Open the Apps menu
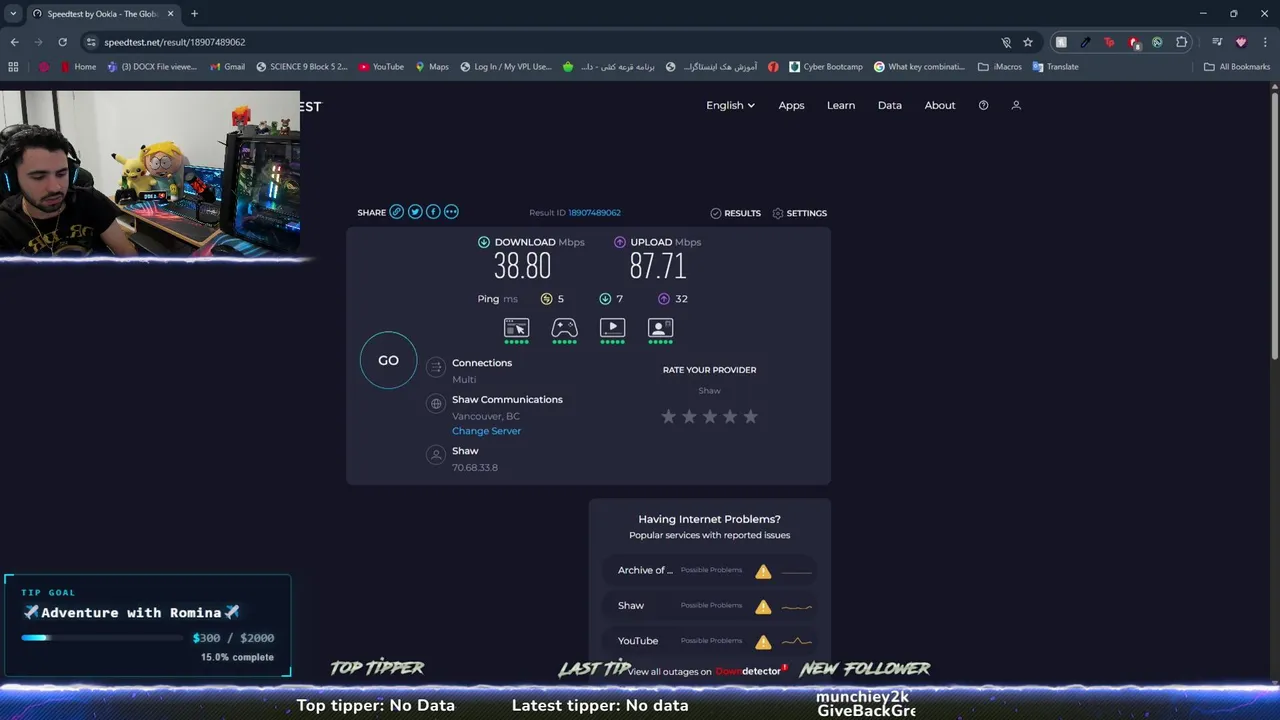The image size is (1280, 720). [x=791, y=105]
